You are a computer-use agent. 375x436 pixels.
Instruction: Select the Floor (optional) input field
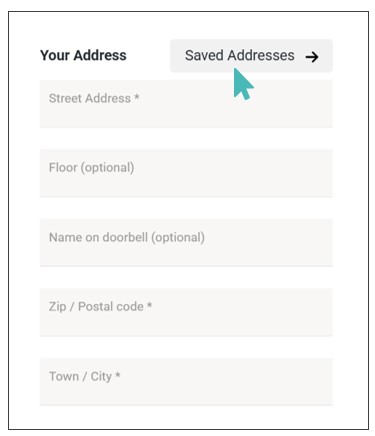(x=186, y=173)
